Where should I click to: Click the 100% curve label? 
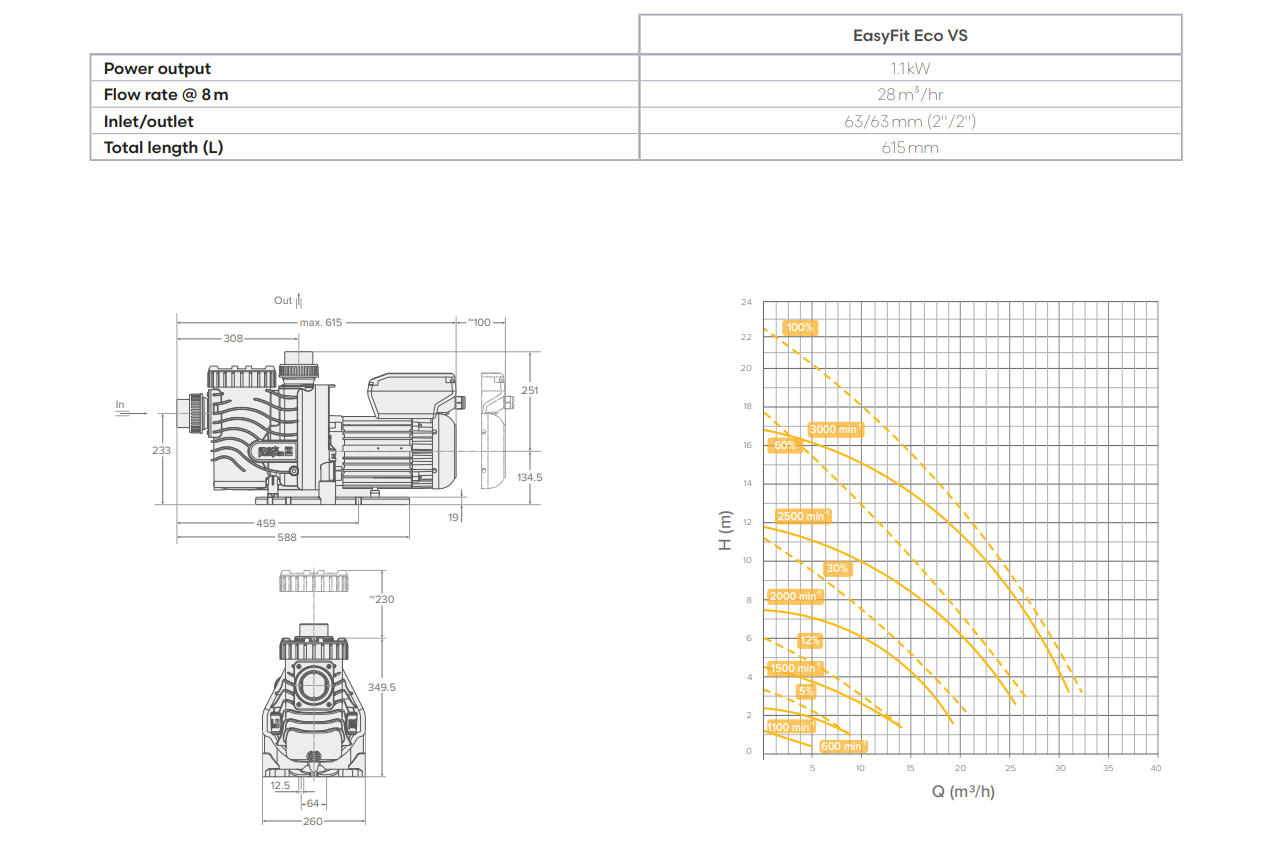pos(800,327)
